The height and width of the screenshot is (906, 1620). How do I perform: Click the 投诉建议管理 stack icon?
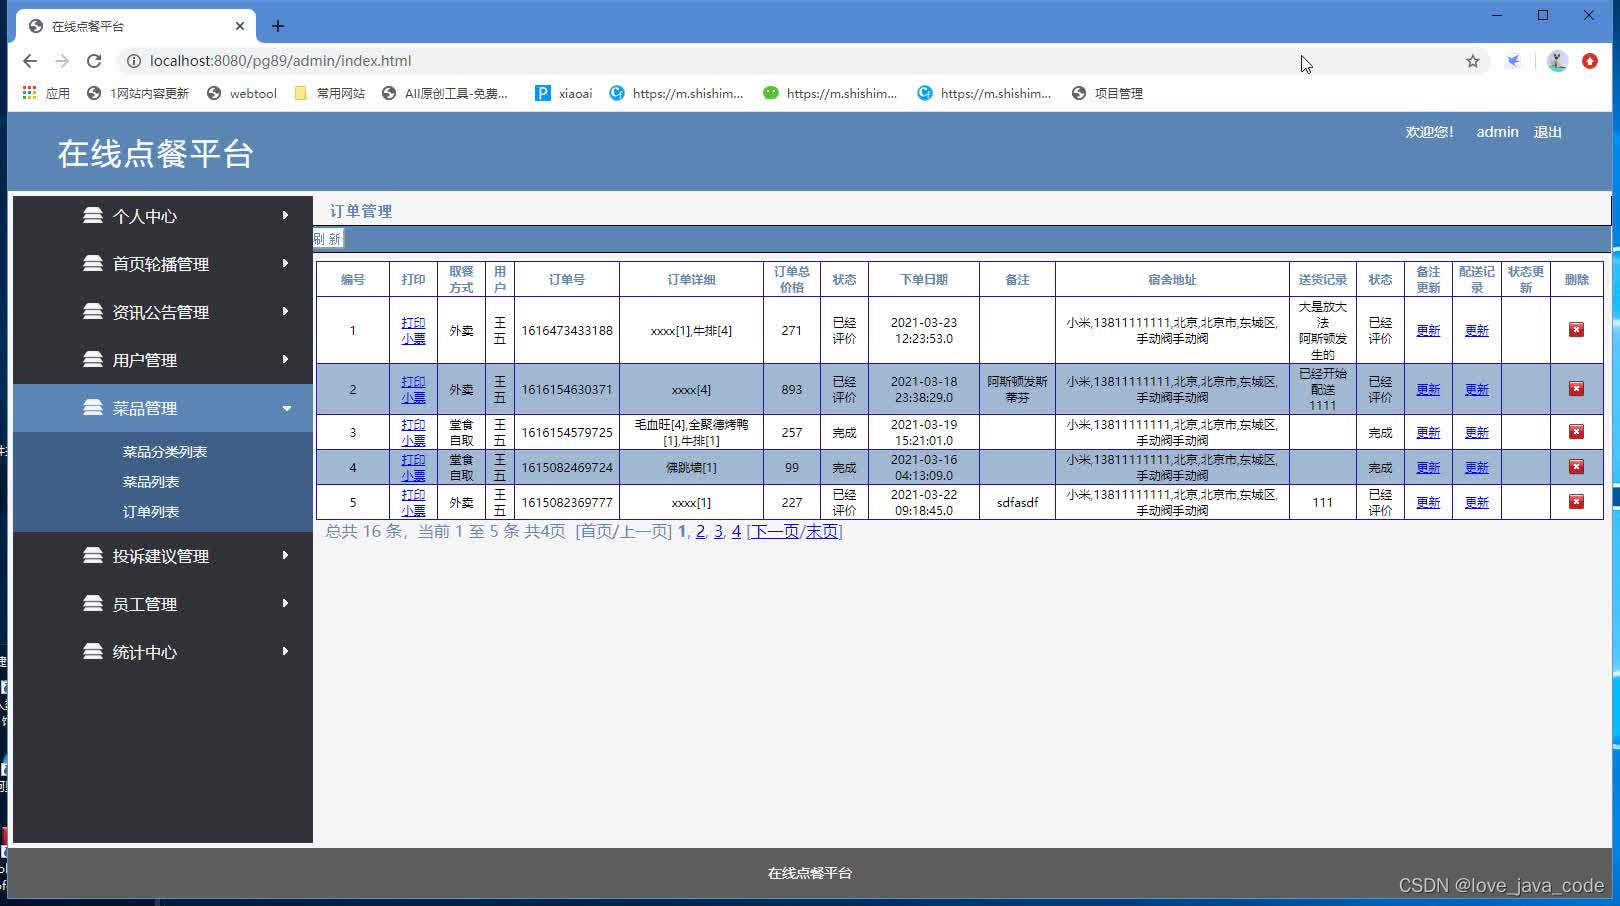tap(93, 555)
